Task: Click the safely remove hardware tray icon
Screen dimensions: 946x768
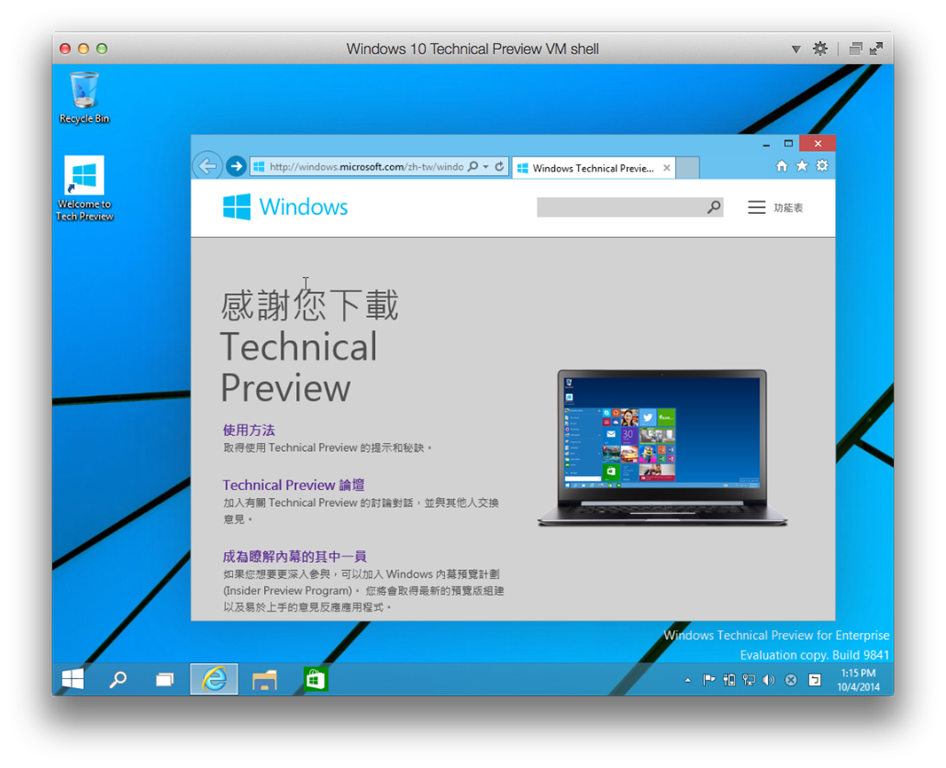Action: [x=729, y=681]
